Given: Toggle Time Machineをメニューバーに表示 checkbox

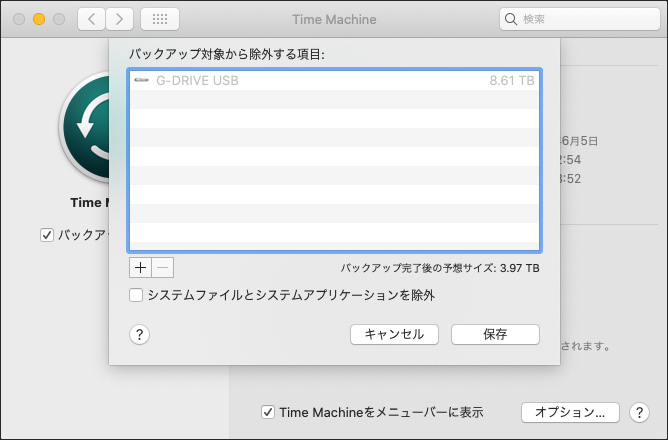Looking at the screenshot, I should pyautogui.click(x=268, y=412).
